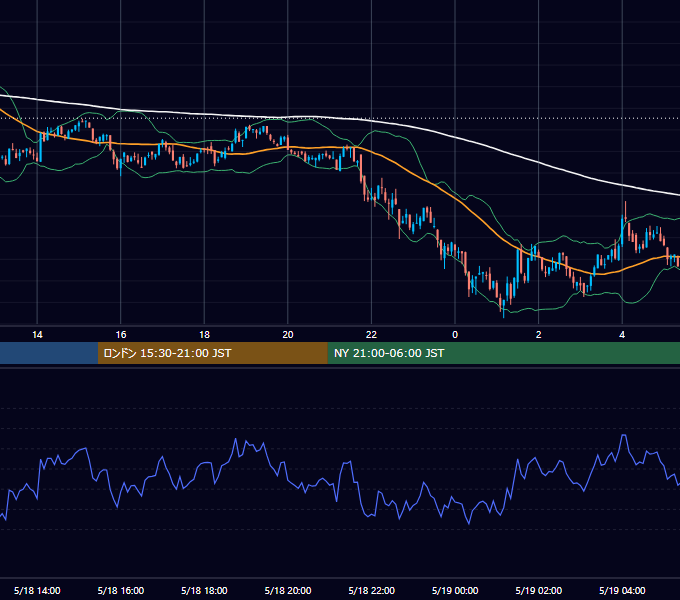Click the 5/19 02:00 date label
The image size is (680, 600).
[539, 590]
